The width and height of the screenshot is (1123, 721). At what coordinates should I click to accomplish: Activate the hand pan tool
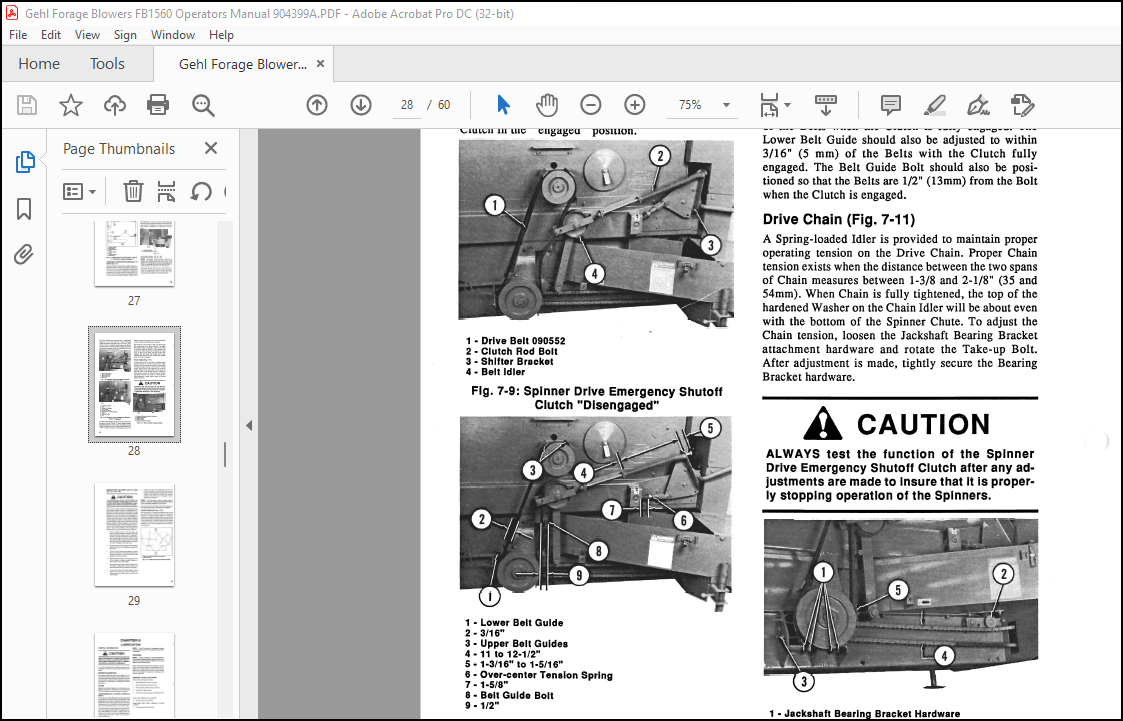pos(546,105)
